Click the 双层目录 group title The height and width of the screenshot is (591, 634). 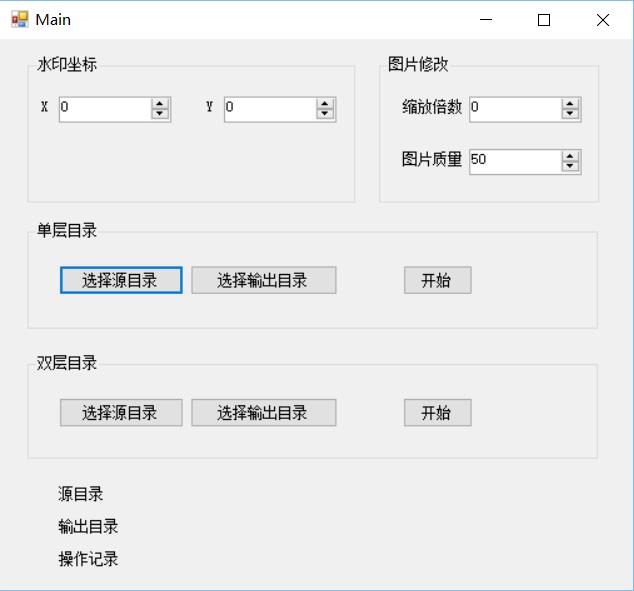[67, 363]
